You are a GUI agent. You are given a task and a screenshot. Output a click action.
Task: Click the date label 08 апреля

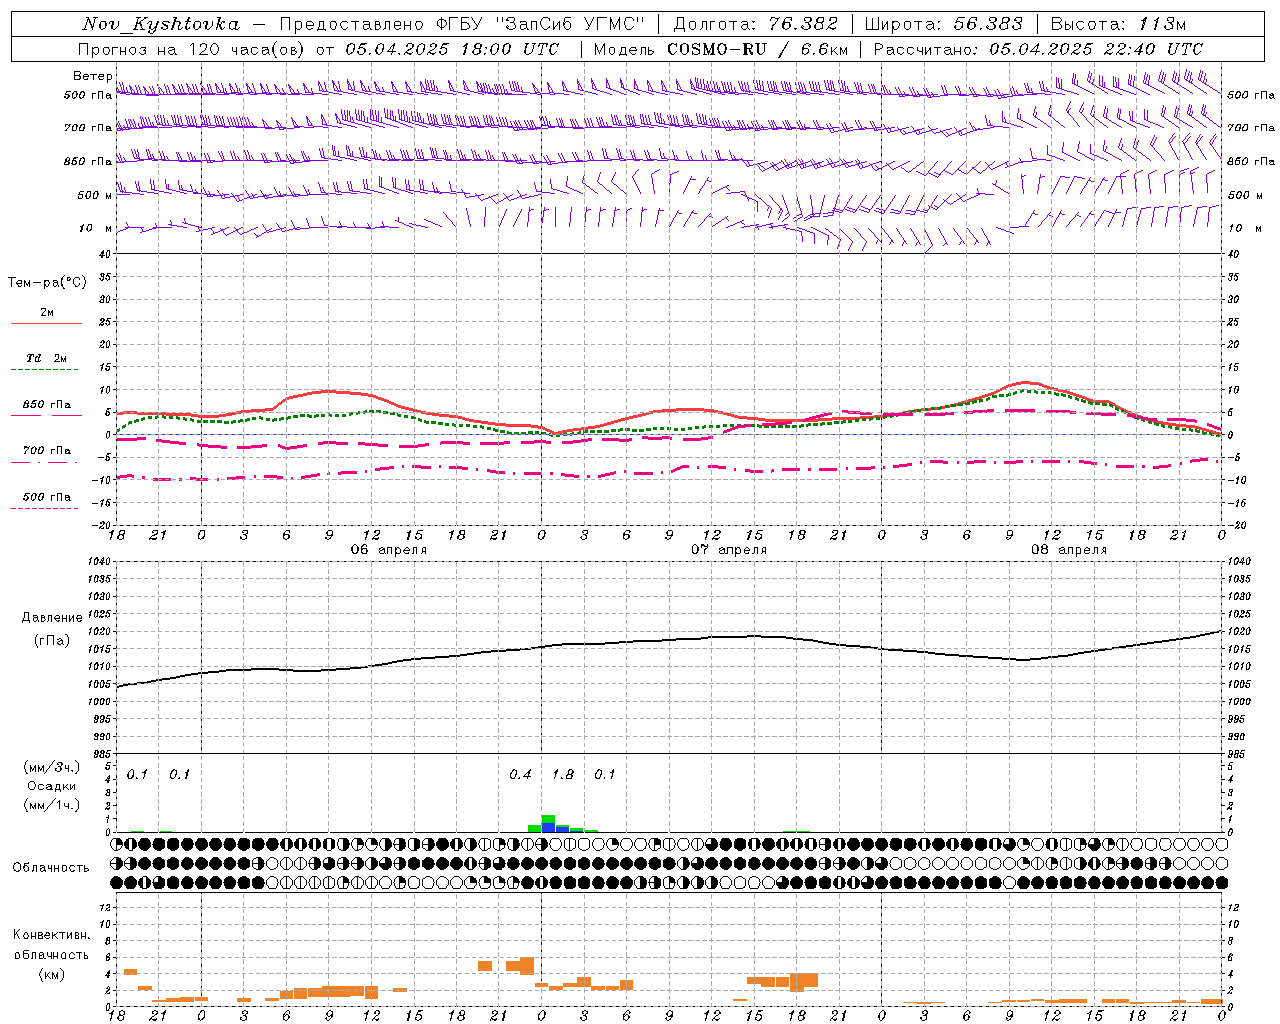(x=1069, y=550)
